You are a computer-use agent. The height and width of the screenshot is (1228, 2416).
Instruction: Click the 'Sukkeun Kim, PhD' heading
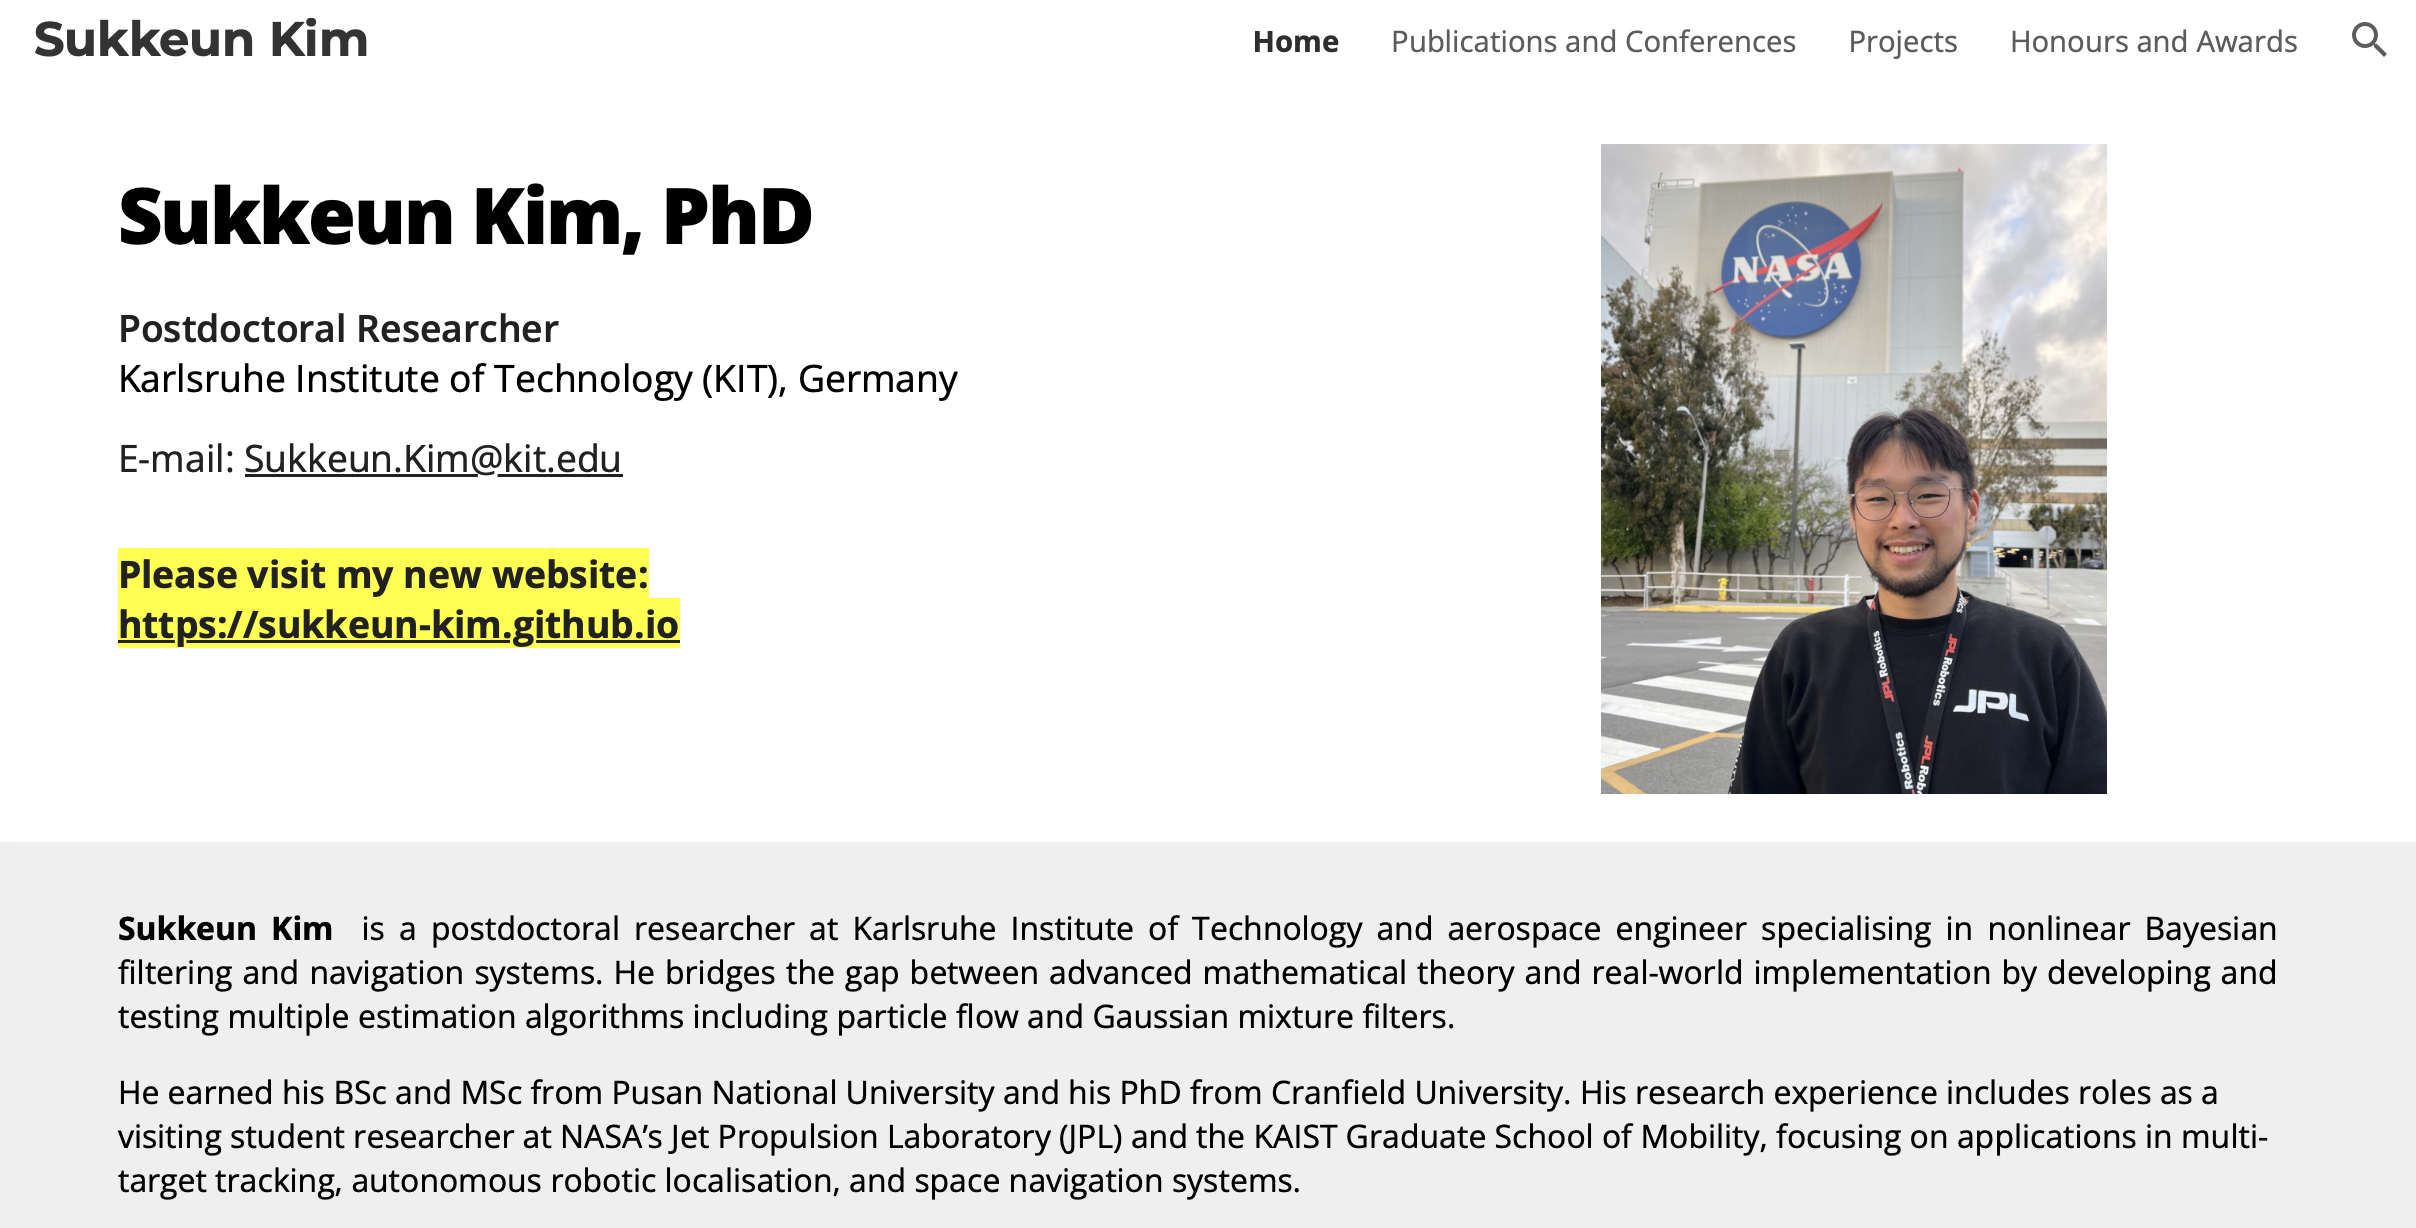pyautogui.click(x=465, y=217)
